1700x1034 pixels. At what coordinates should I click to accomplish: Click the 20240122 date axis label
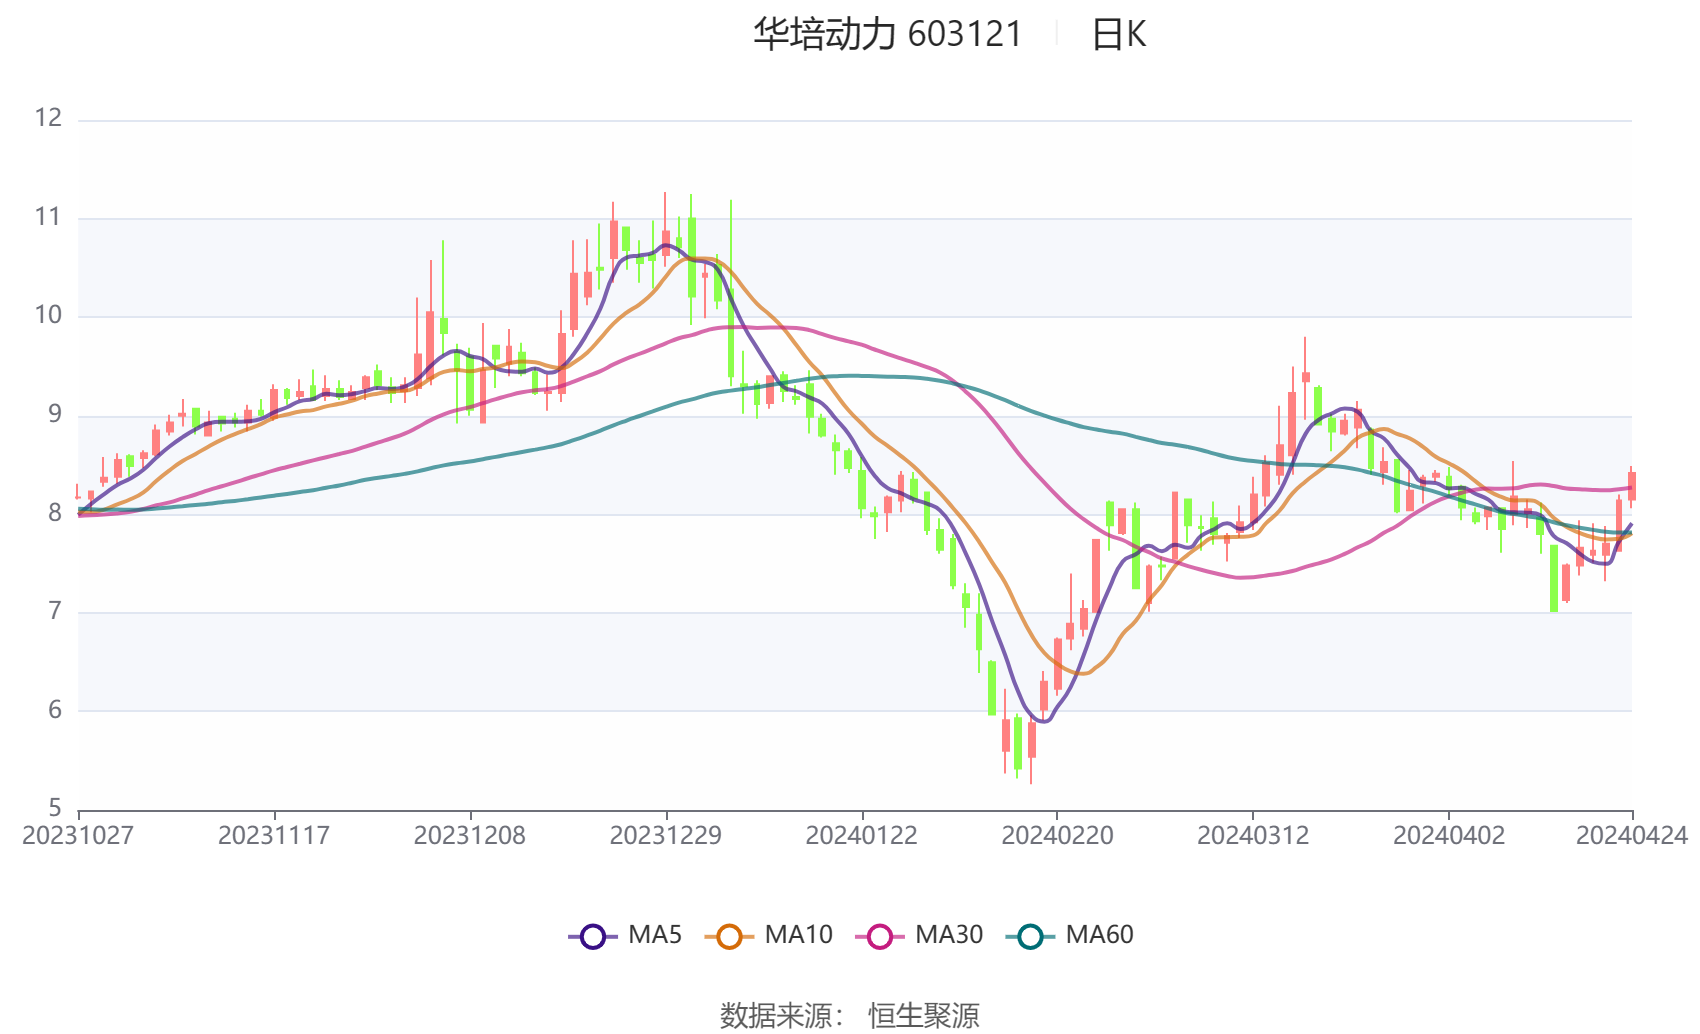pyautogui.click(x=861, y=836)
